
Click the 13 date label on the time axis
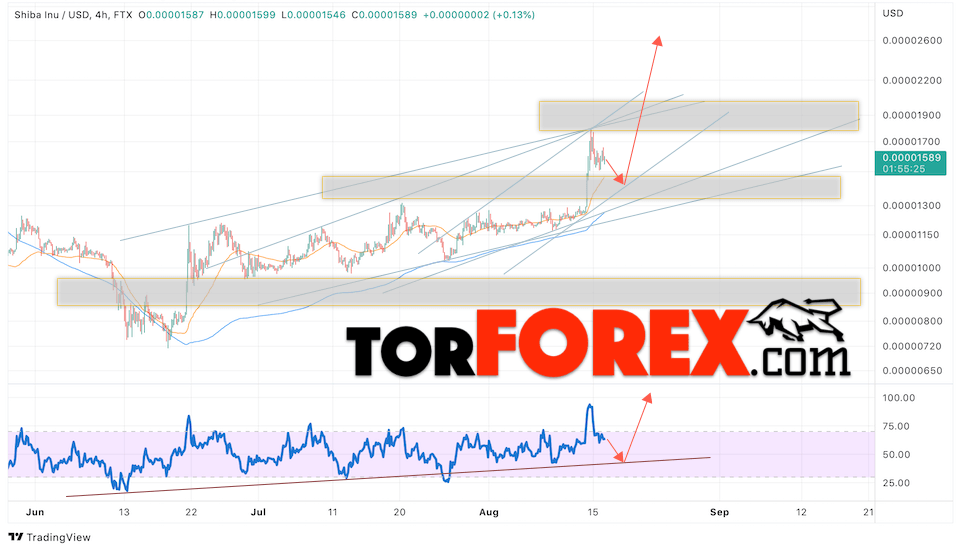124,512
